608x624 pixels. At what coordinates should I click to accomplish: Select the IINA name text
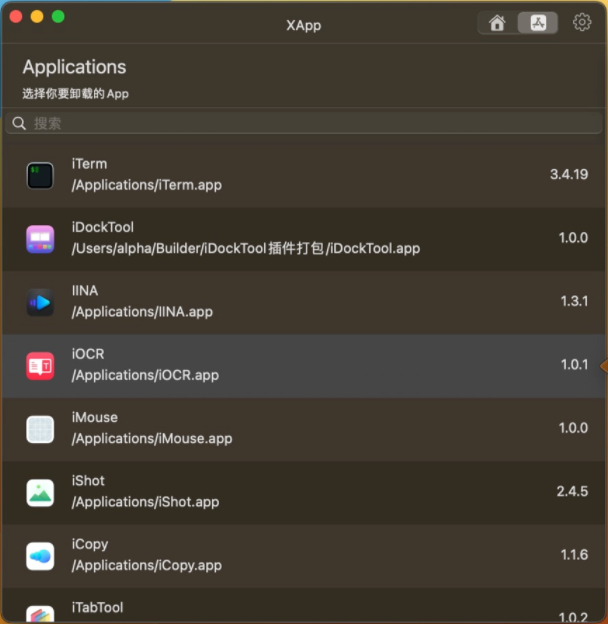(85, 291)
